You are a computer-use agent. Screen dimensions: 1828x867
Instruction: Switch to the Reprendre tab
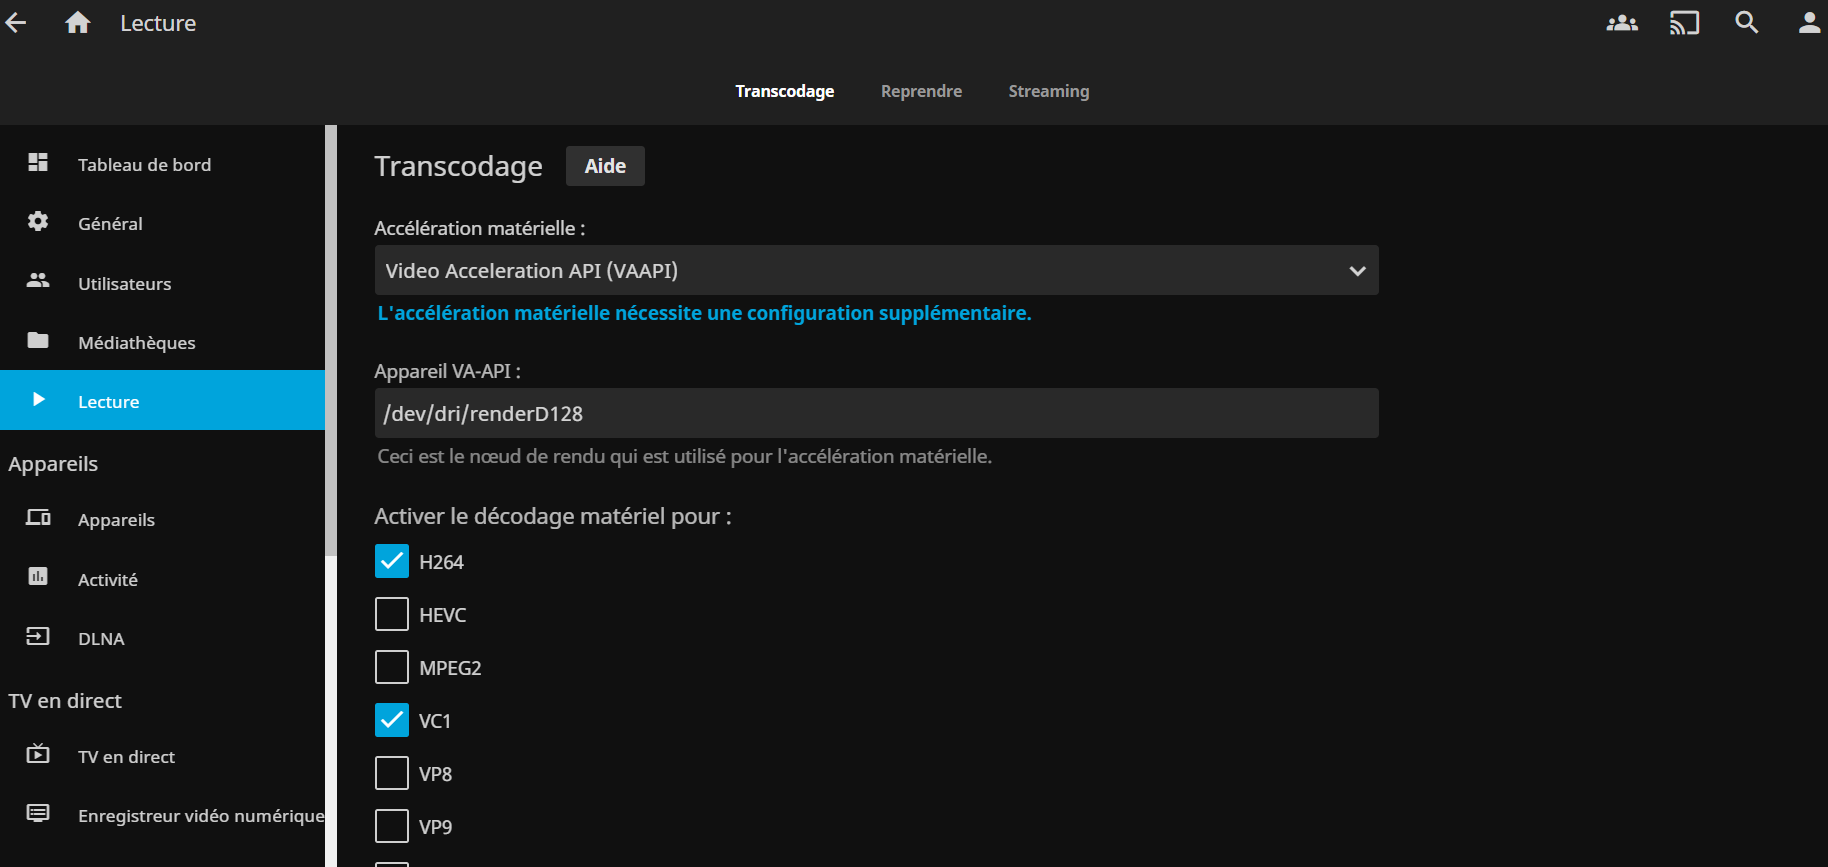[921, 91]
